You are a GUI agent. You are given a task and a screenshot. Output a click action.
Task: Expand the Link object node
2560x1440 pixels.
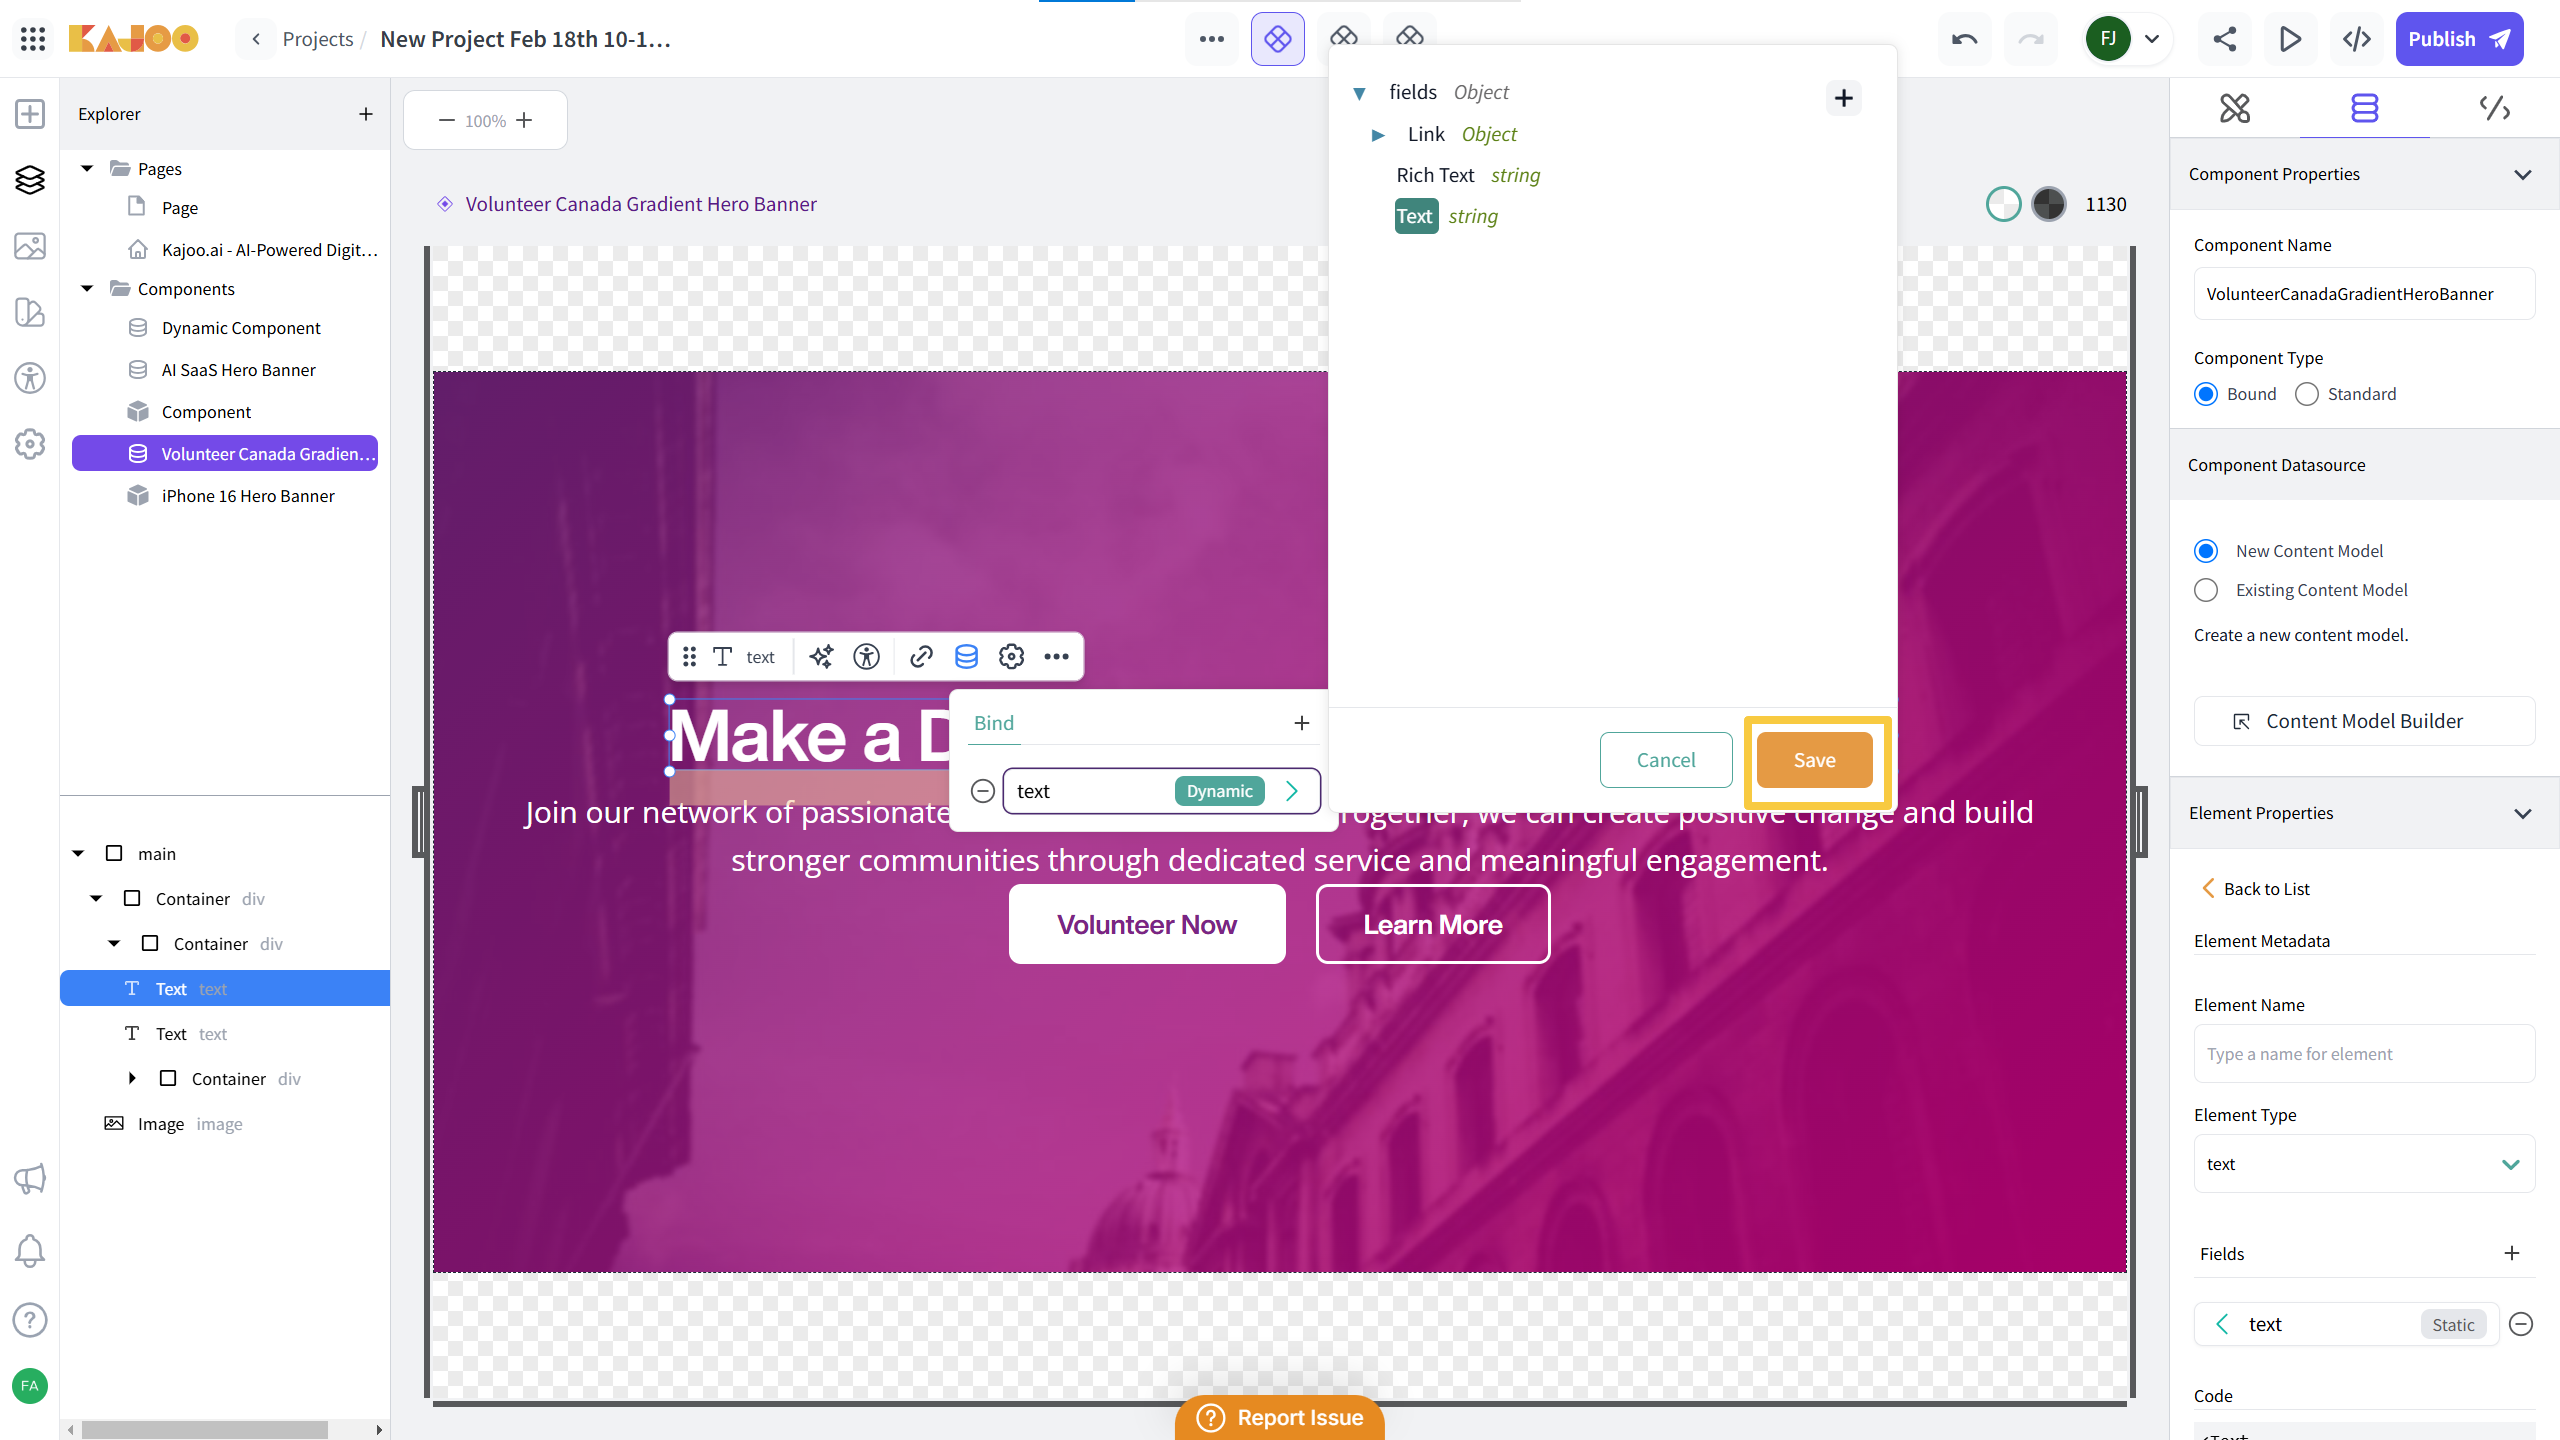[1378, 134]
